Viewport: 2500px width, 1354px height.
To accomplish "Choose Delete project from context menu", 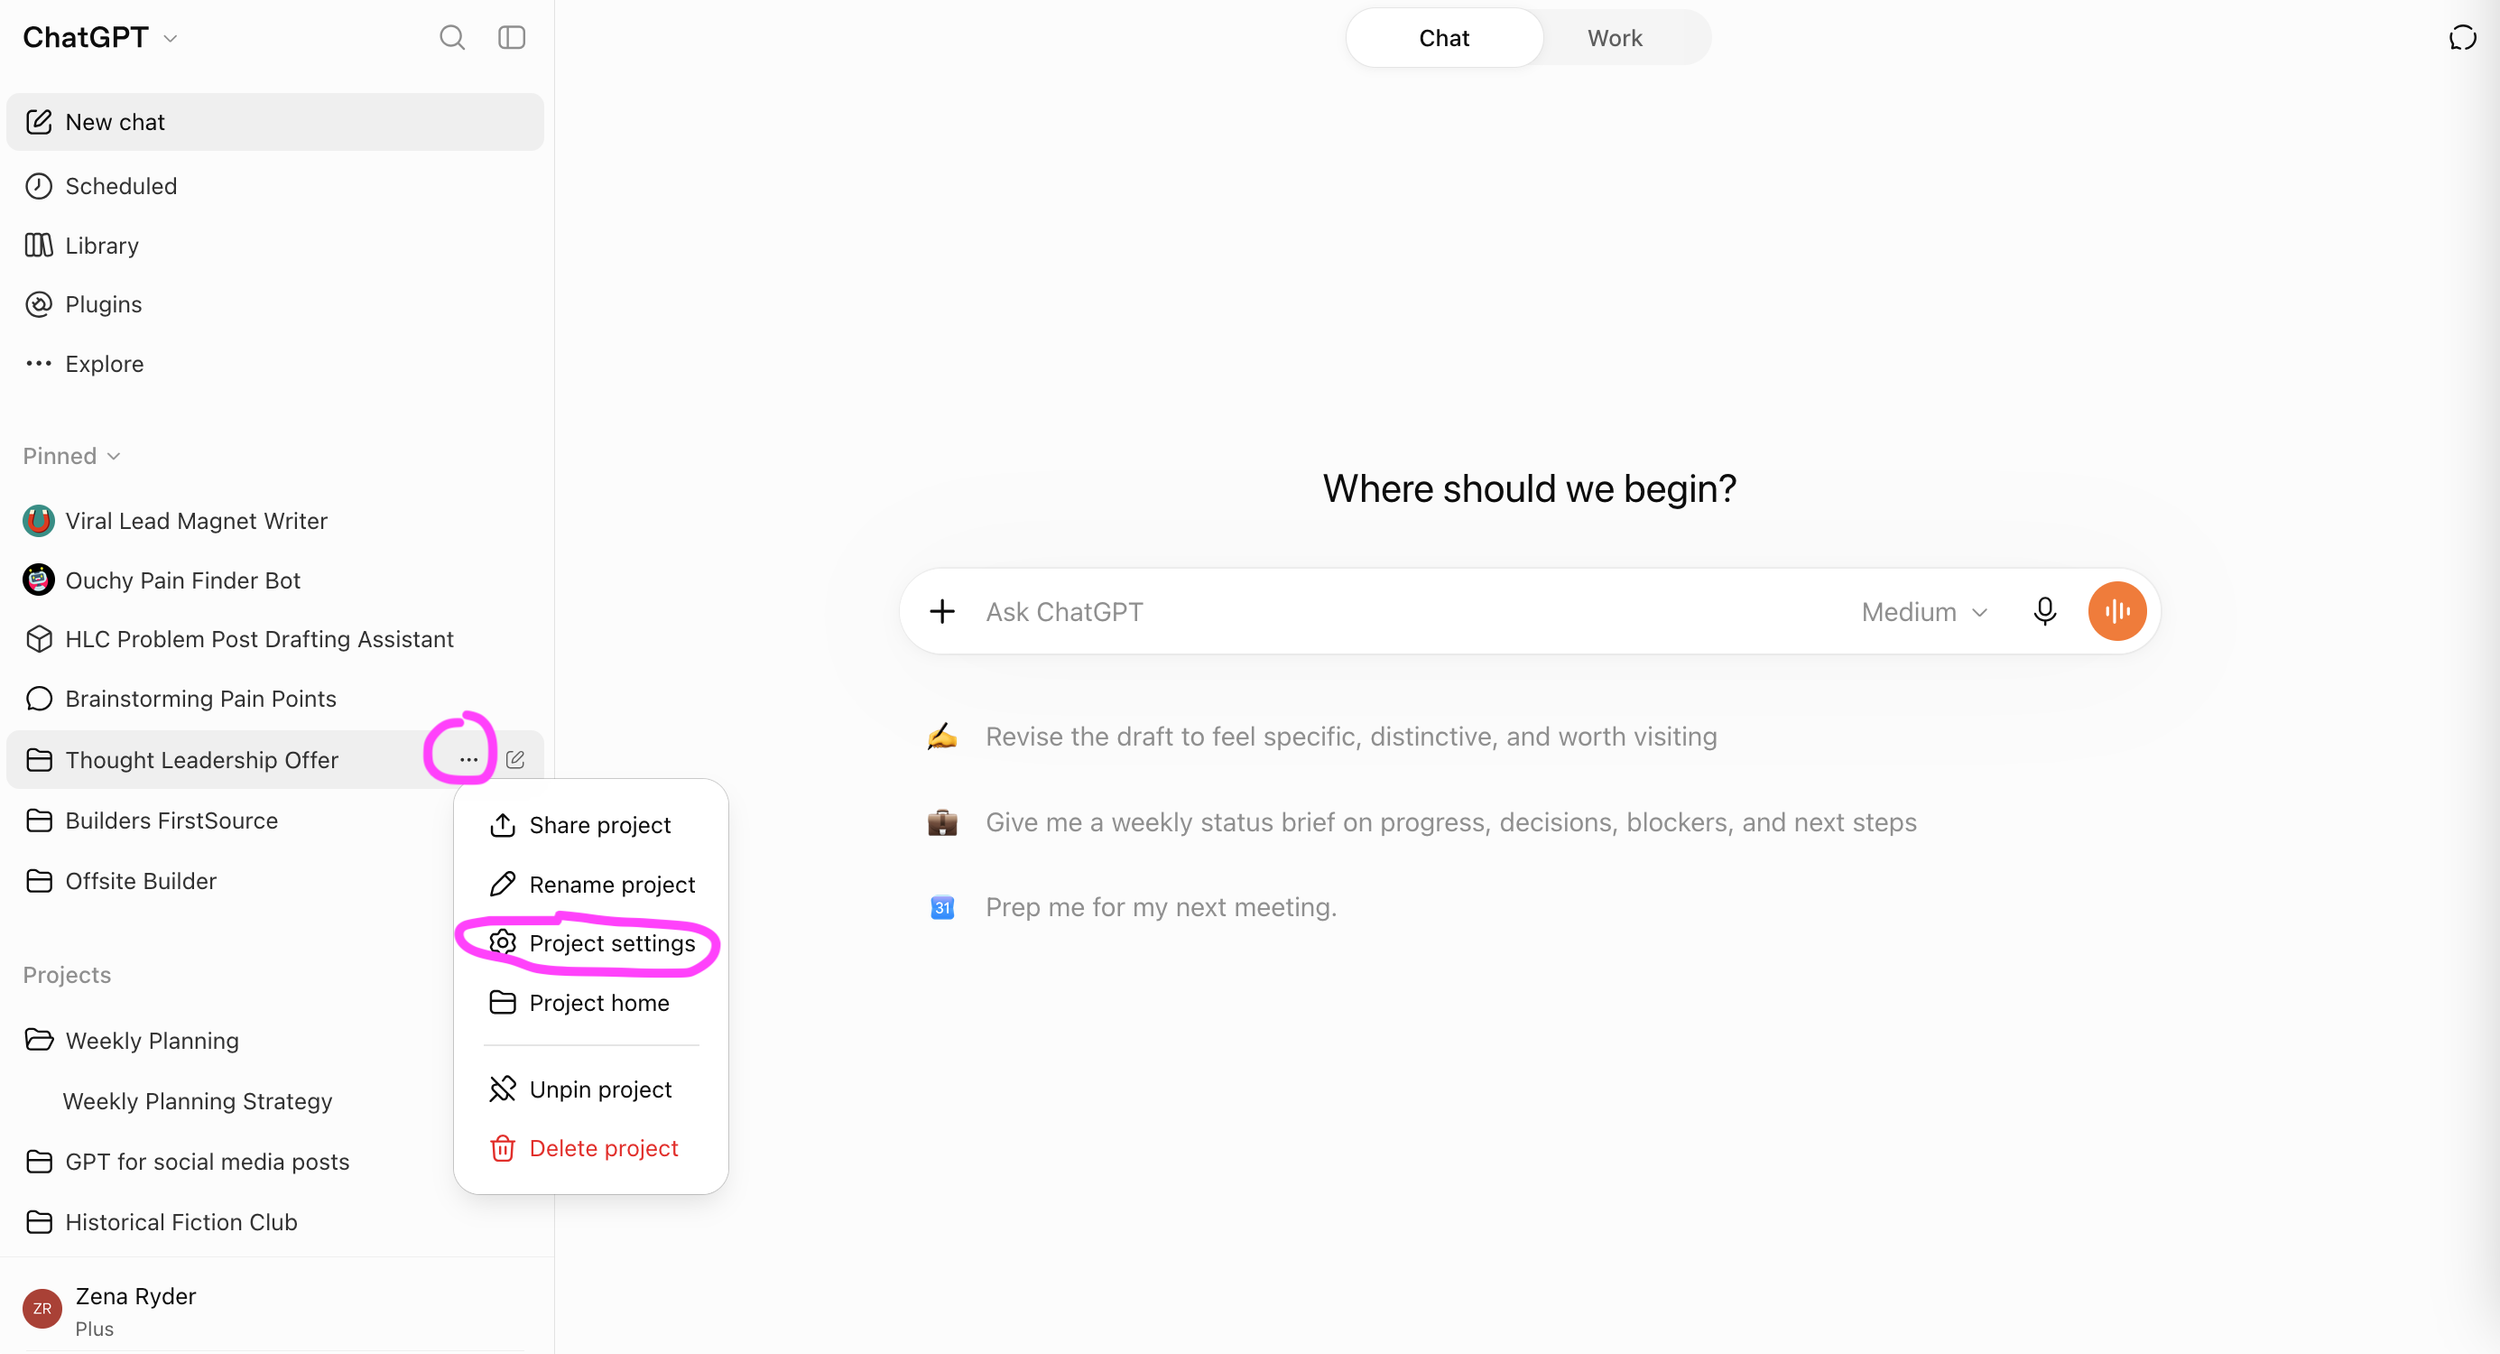I will tap(591, 1148).
